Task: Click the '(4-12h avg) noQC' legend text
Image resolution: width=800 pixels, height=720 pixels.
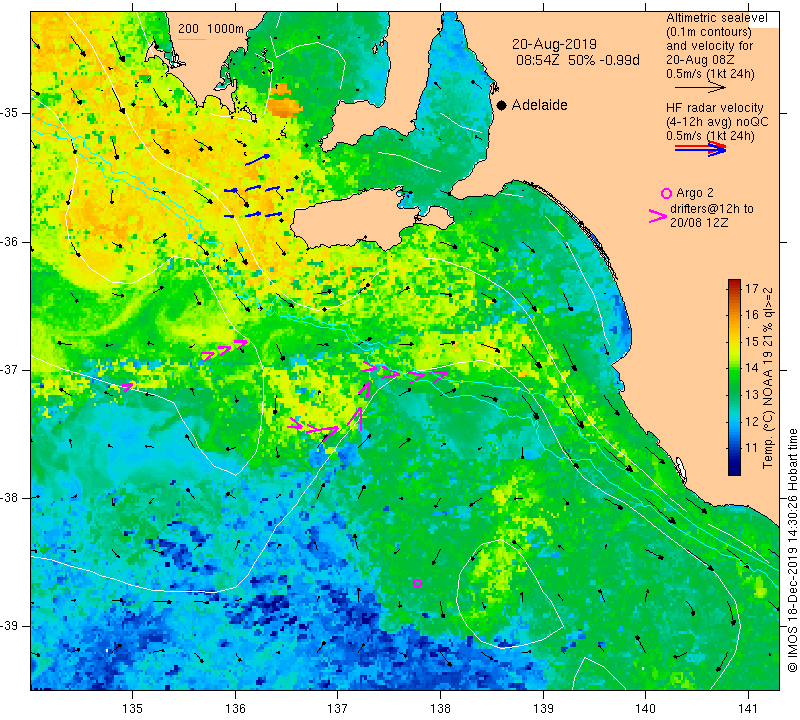Action: pyautogui.click(x=717, y=122)
